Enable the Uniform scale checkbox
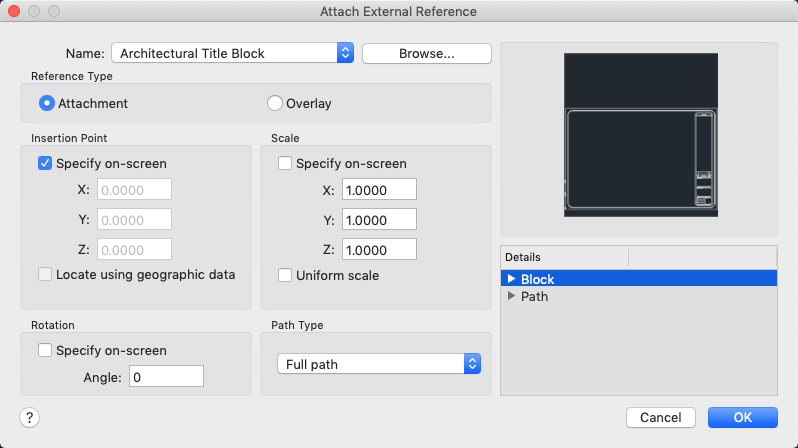Image resolution: width=798 pixels, height=448 pixels. (x=285, y=275)
